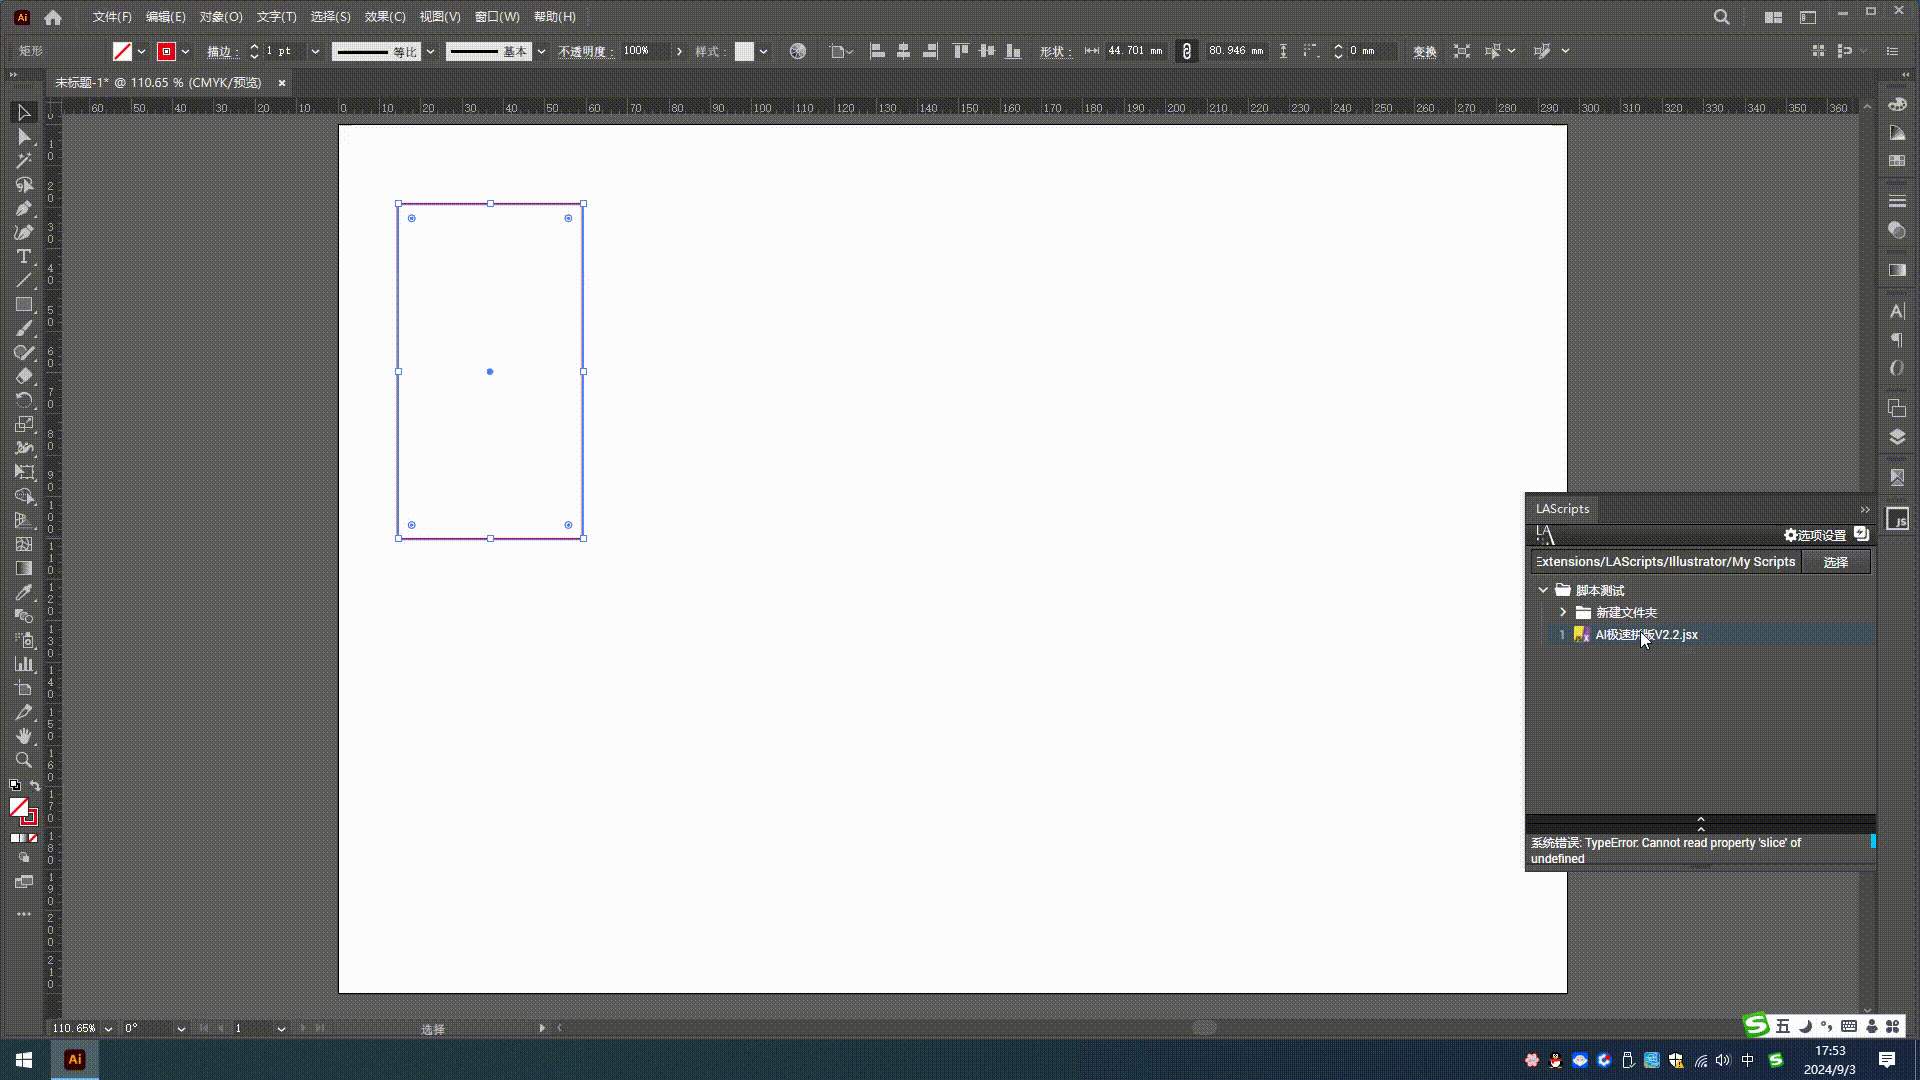Viewport: 1920px width, 1080px height.
Task: Open the stroke color dropdown arrow
Action: tap(185, 51)
